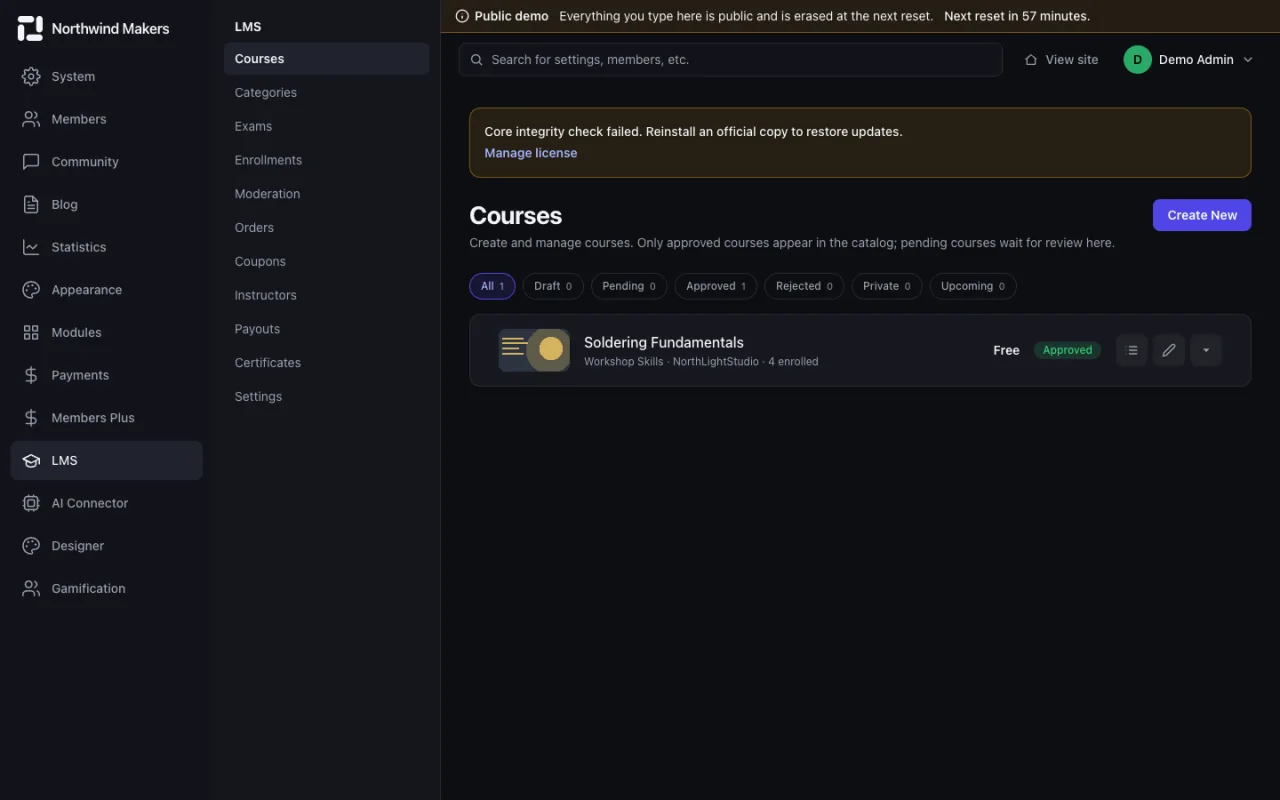Open Statistics via its chart icon
Viewport: 1280px width, 800px height.
pos(31,247)
